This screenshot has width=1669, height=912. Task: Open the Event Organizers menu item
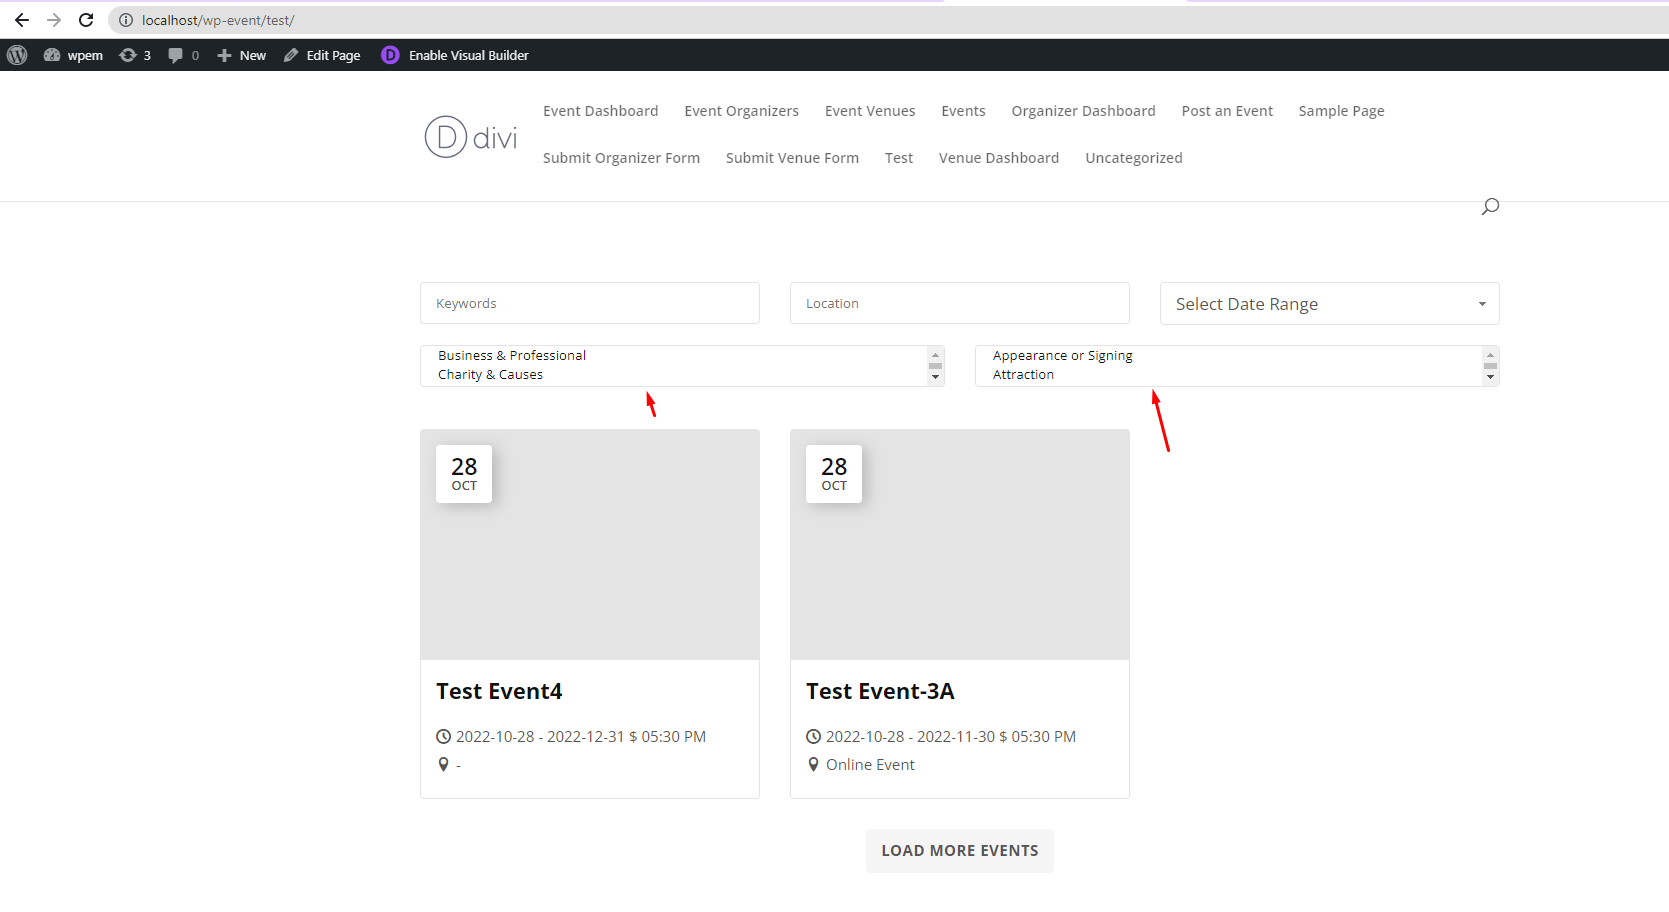741,111
